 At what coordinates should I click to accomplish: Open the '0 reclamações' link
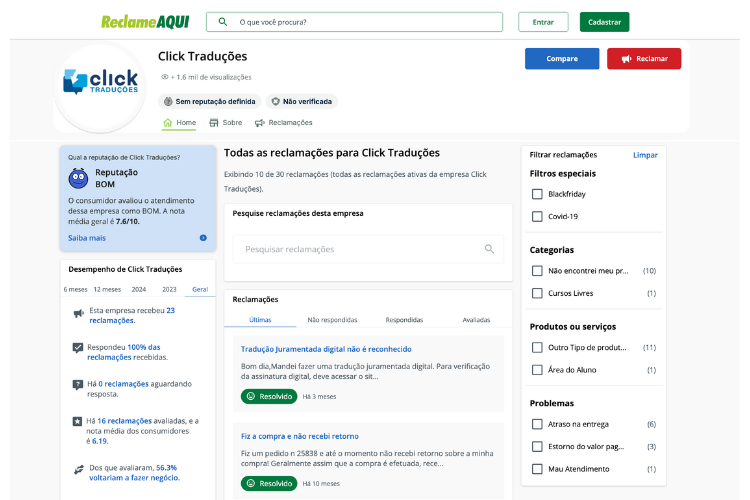(123, 384)
